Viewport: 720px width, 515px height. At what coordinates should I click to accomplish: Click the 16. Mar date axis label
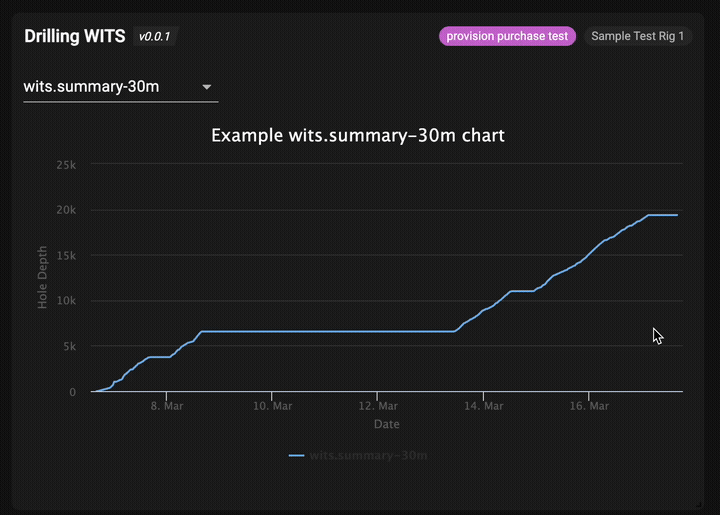(x=589, y=406)
